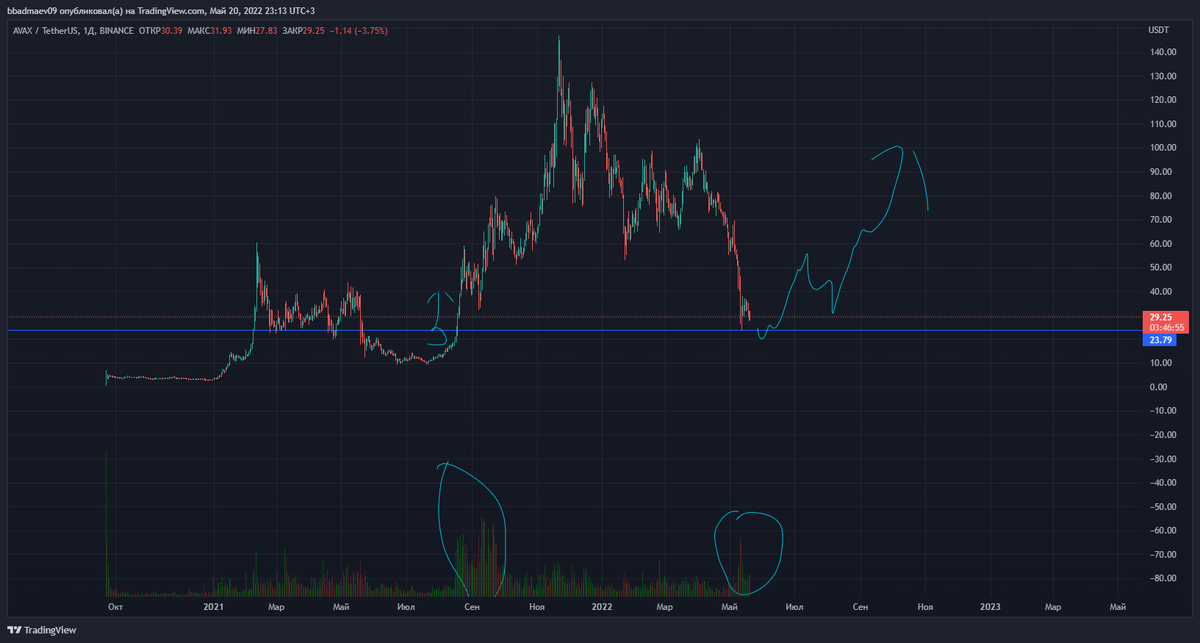
Task: Click the -20.00 price axis label
Action: 1162,435
